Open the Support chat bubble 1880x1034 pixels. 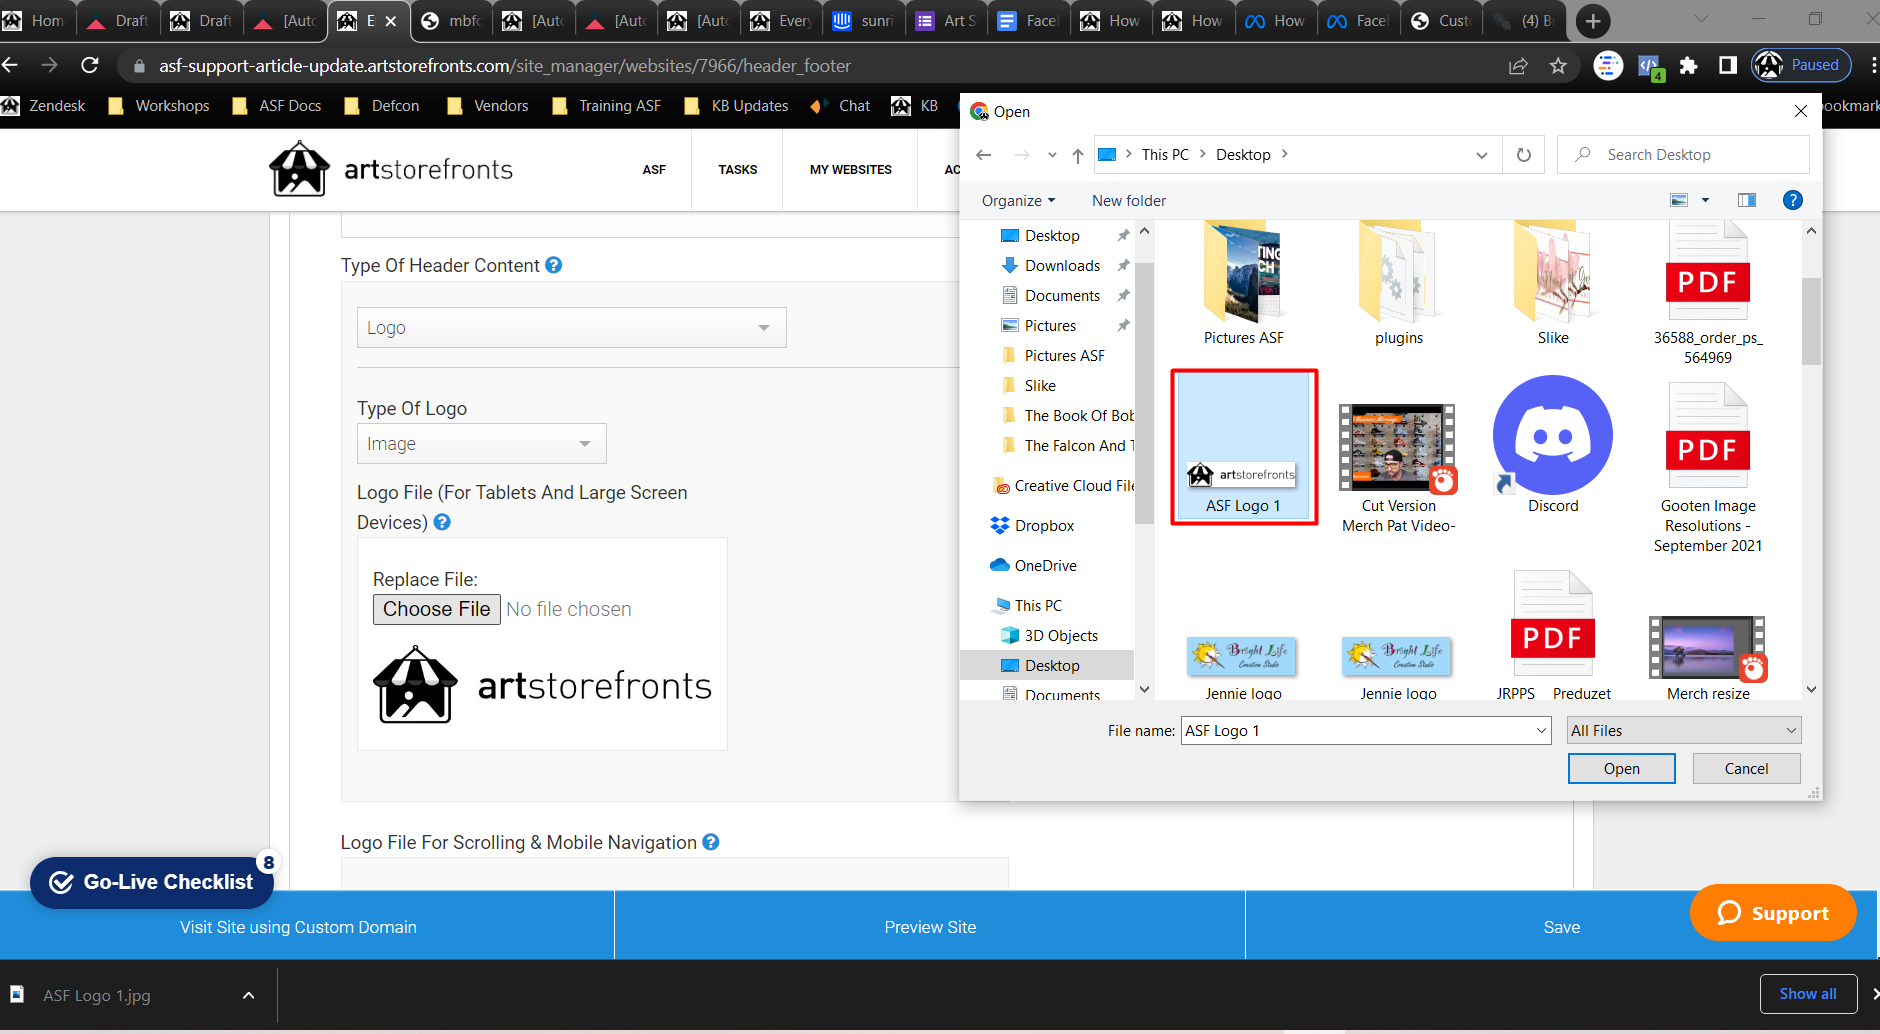tap(1773, 913)
